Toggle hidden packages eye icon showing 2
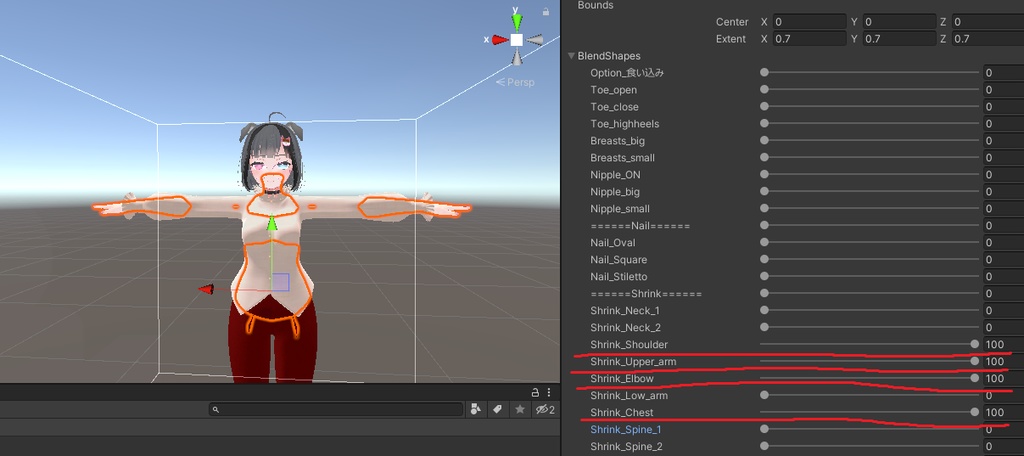The width and height of the screenshot is (1024, 456). point(545,410)
